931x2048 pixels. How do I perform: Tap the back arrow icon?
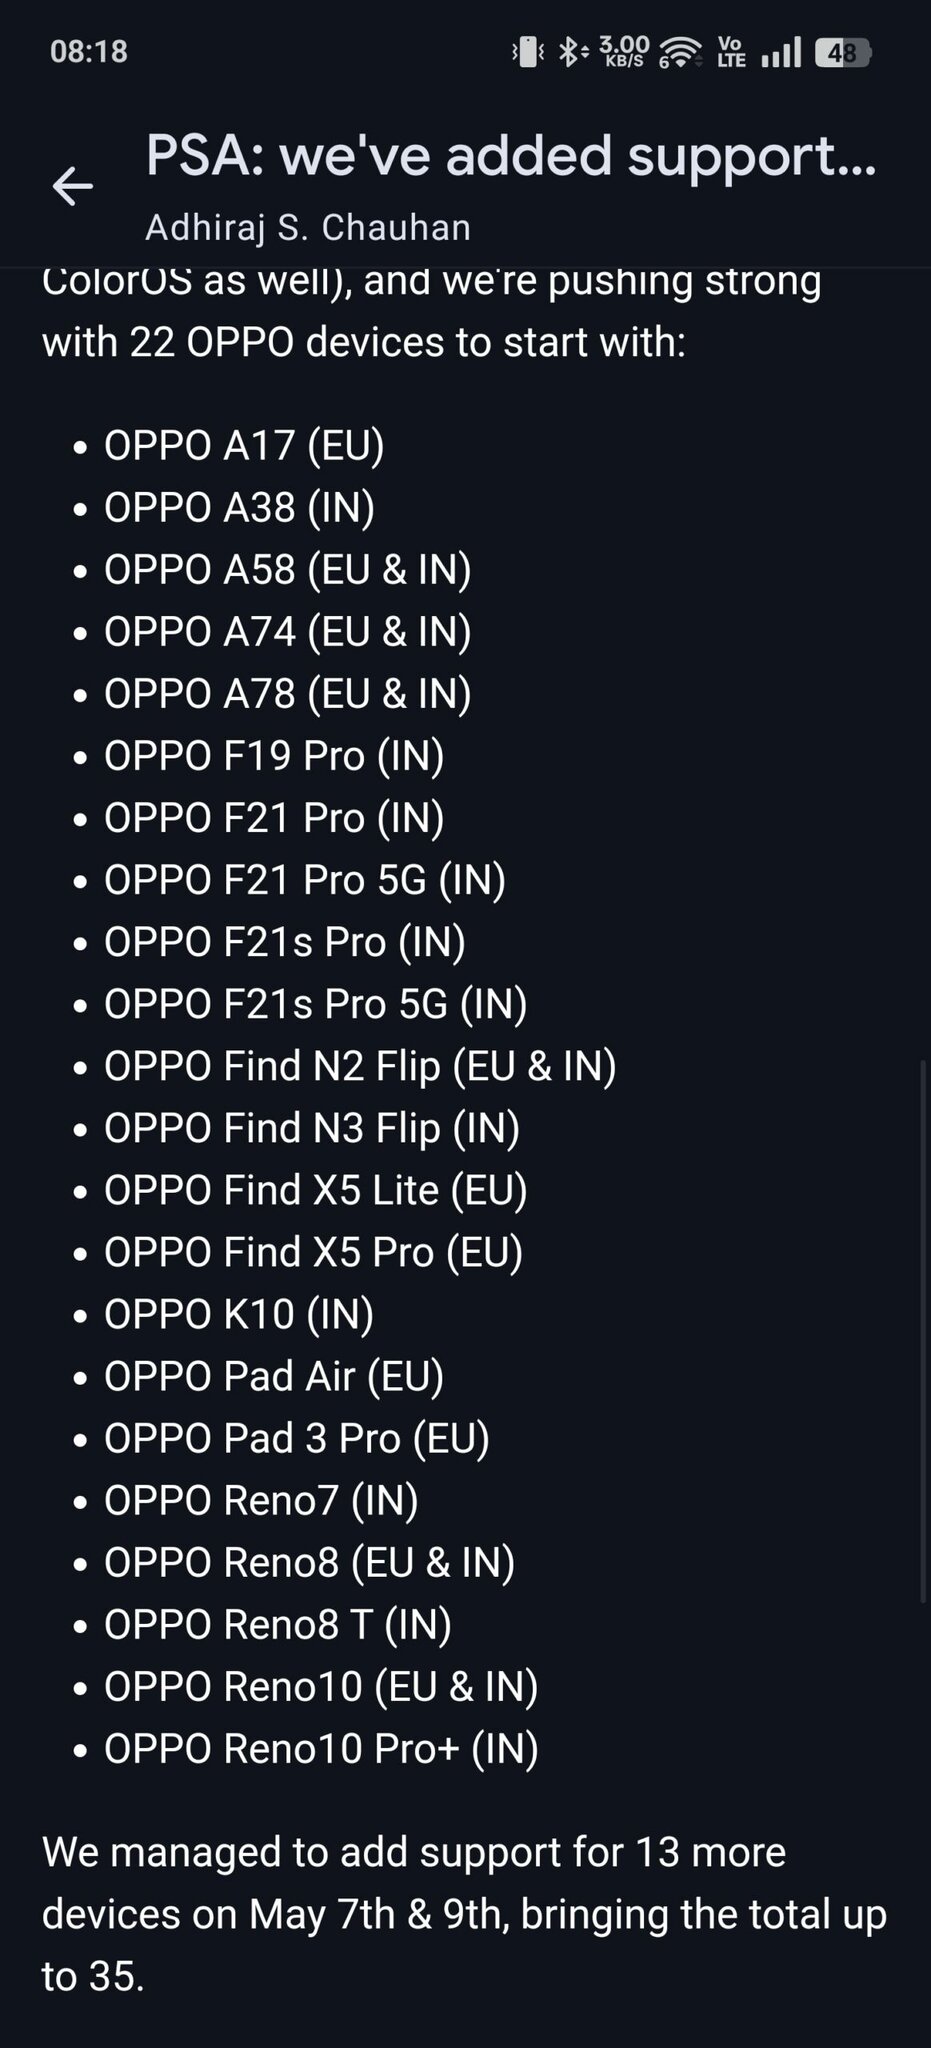(x=72, y=186)
